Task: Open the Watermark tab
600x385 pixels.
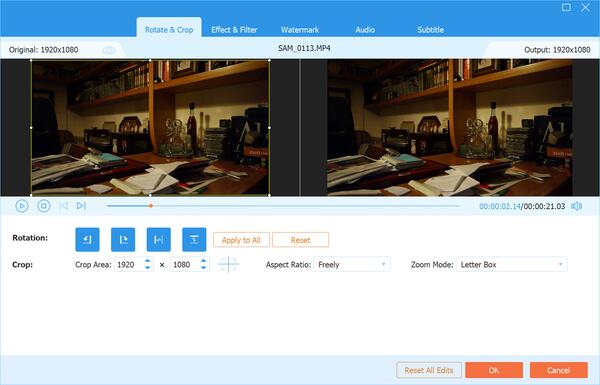Action: coord(300,30)
